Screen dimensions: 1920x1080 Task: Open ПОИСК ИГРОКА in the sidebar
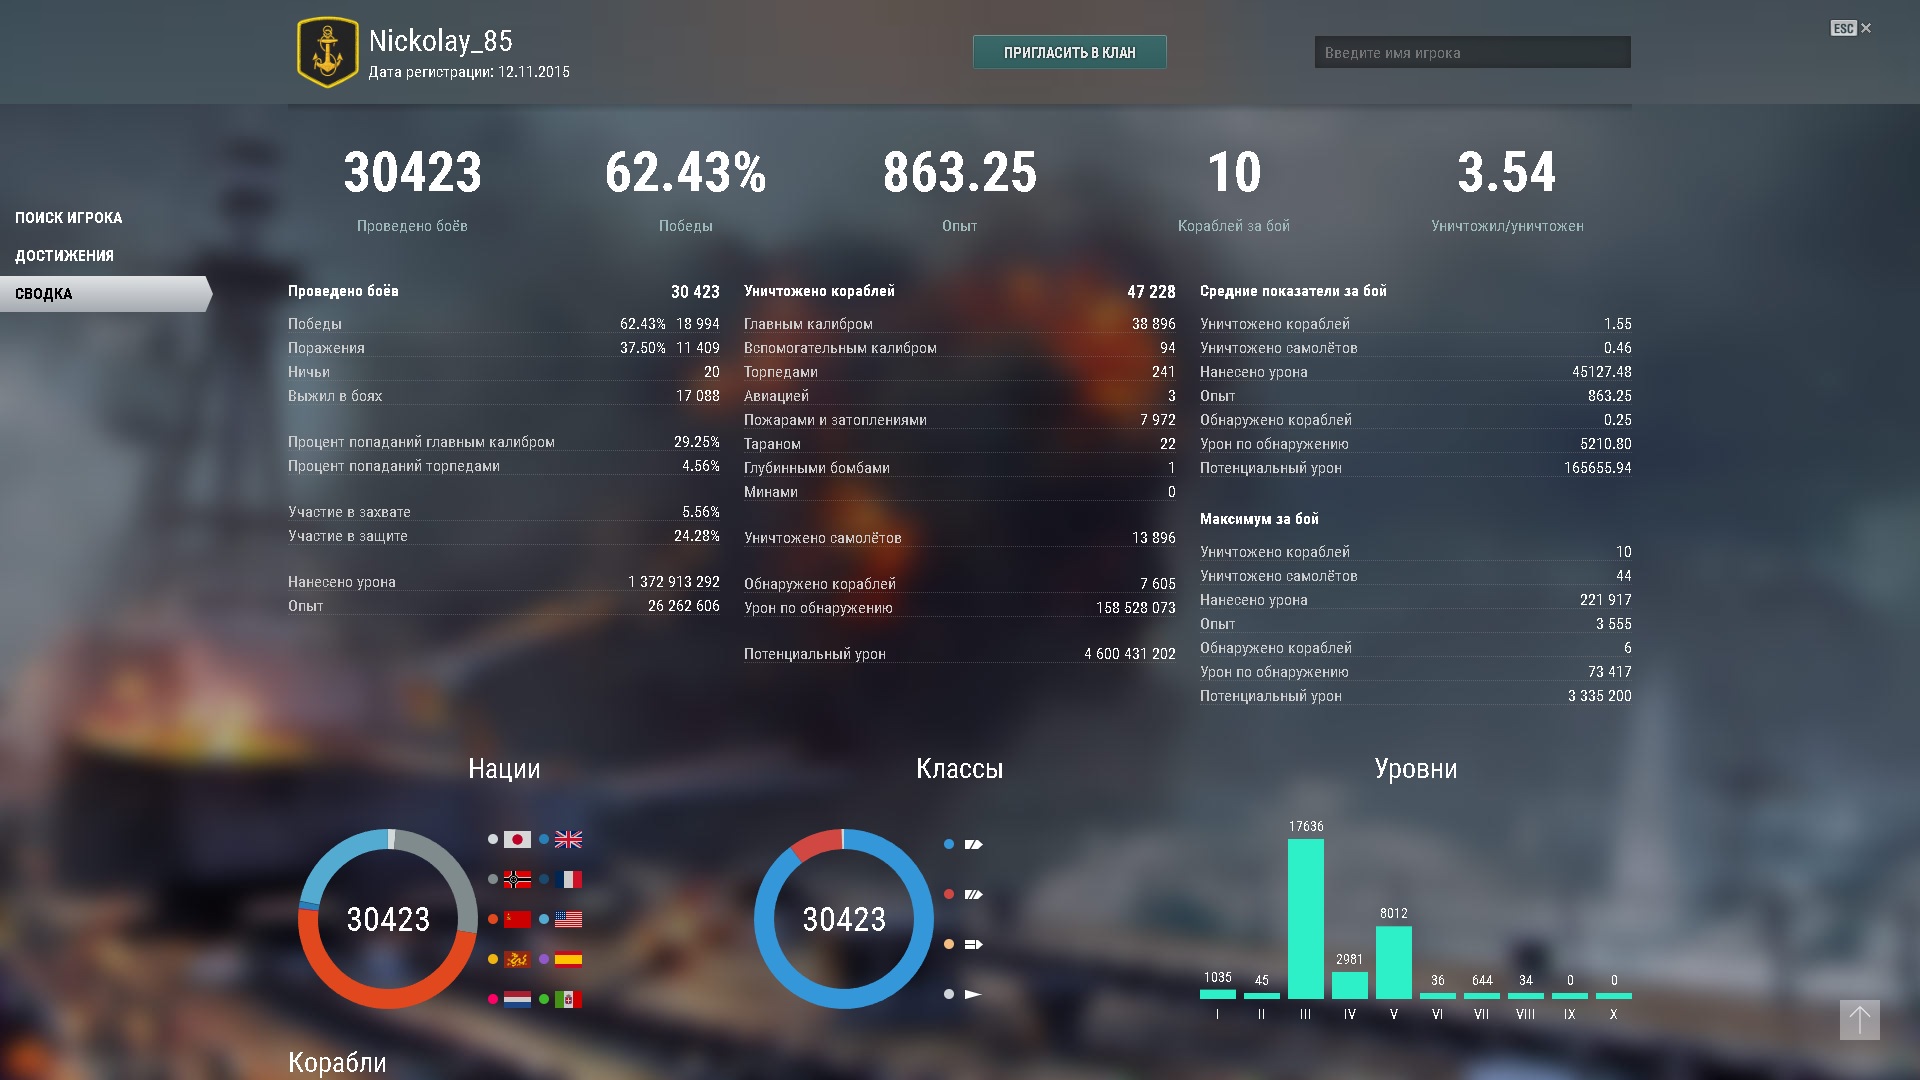pos(69,218)
